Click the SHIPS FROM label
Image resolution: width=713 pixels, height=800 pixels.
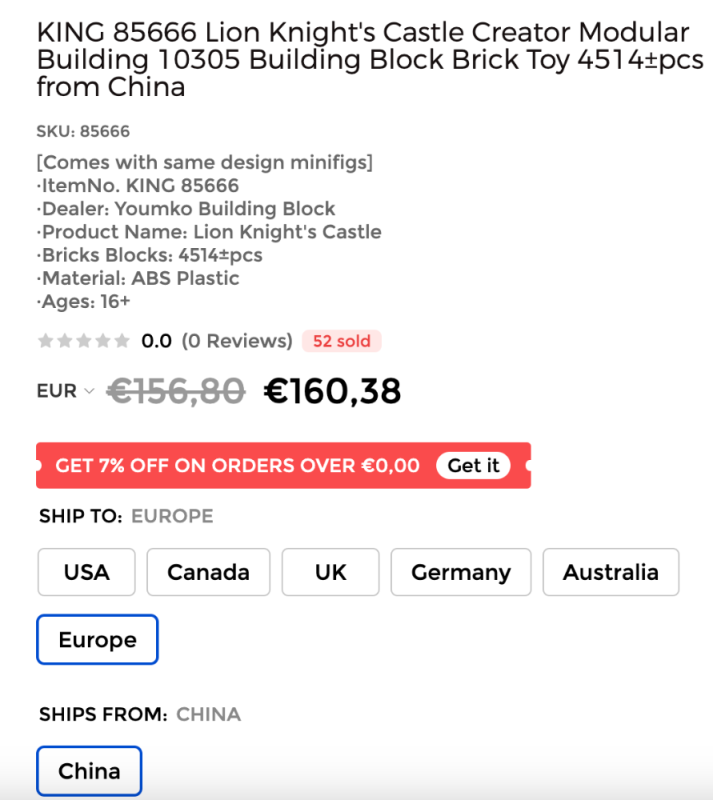103,714
